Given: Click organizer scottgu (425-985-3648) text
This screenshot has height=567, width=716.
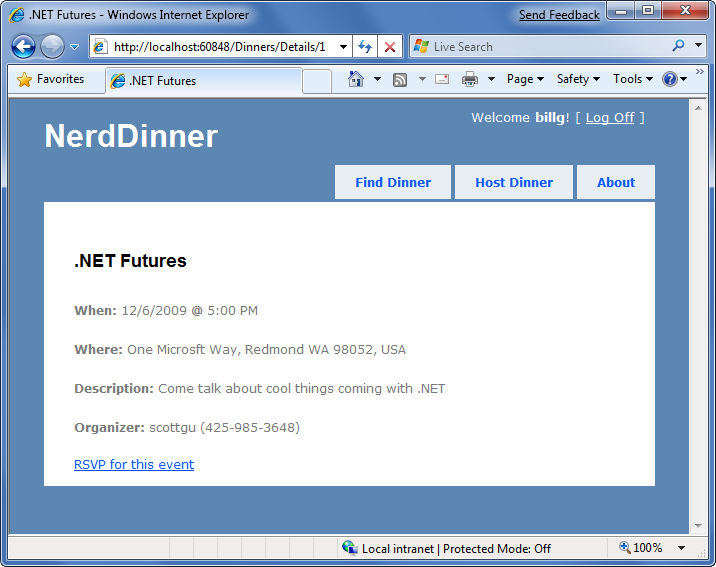Looking at the screenshot, I should [x=224, y=428].
